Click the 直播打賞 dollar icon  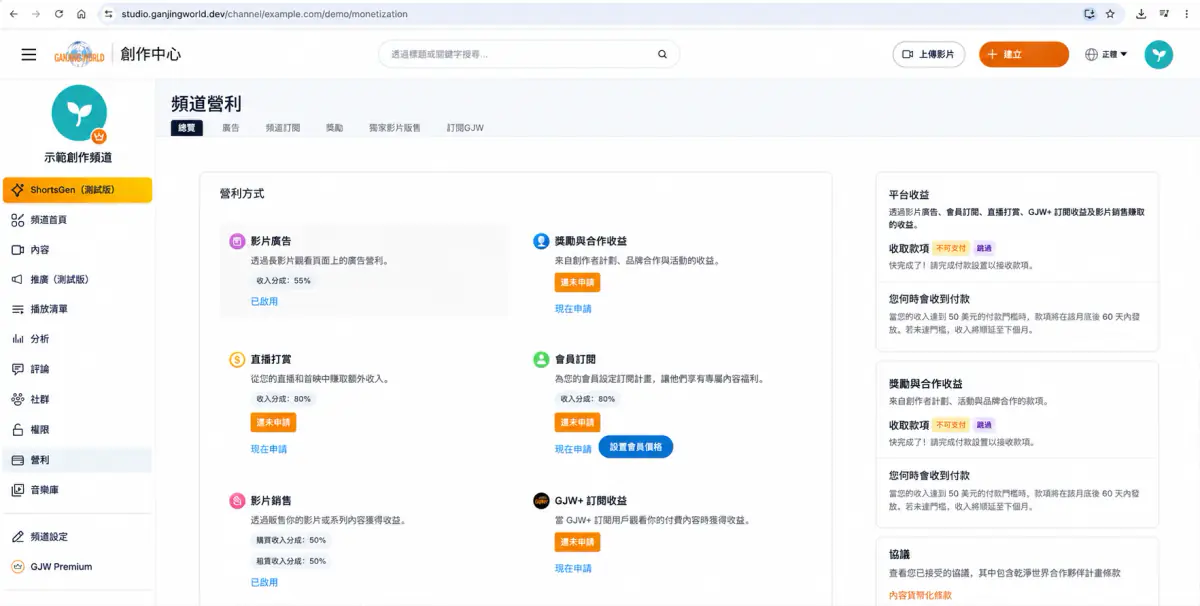(x=237, y=359)
